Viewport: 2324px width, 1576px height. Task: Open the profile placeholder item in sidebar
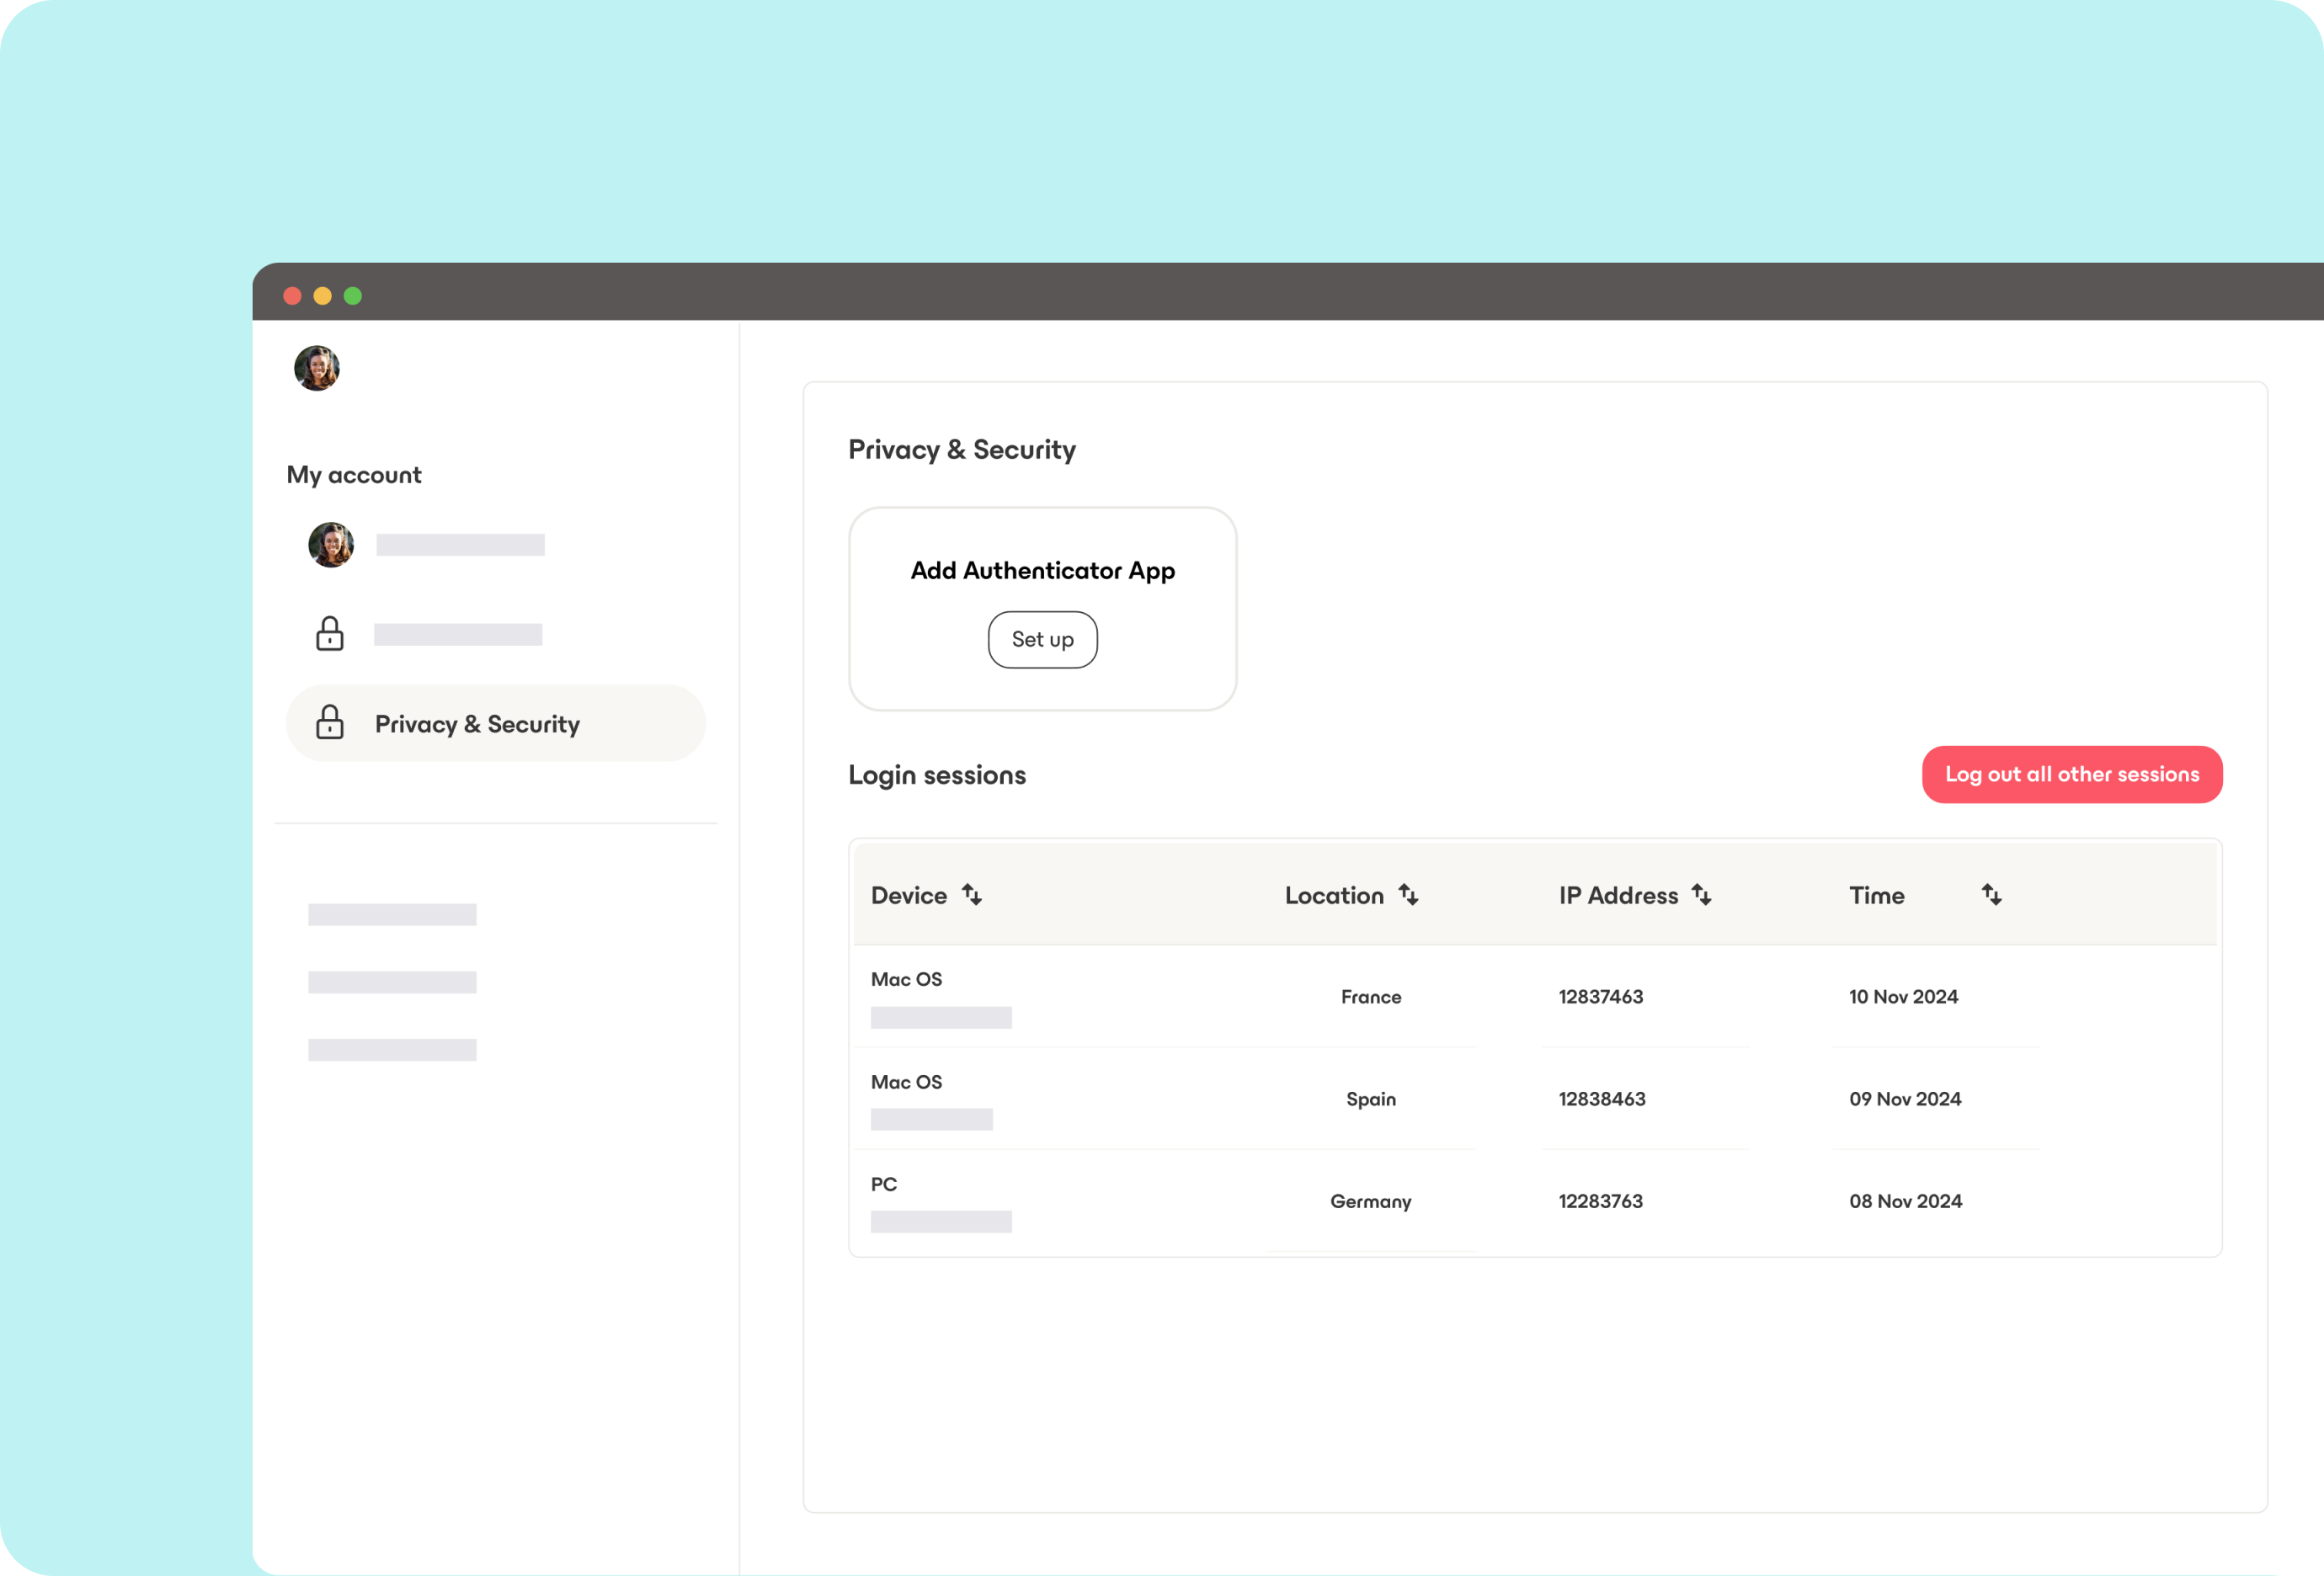(x=460, y=545)
